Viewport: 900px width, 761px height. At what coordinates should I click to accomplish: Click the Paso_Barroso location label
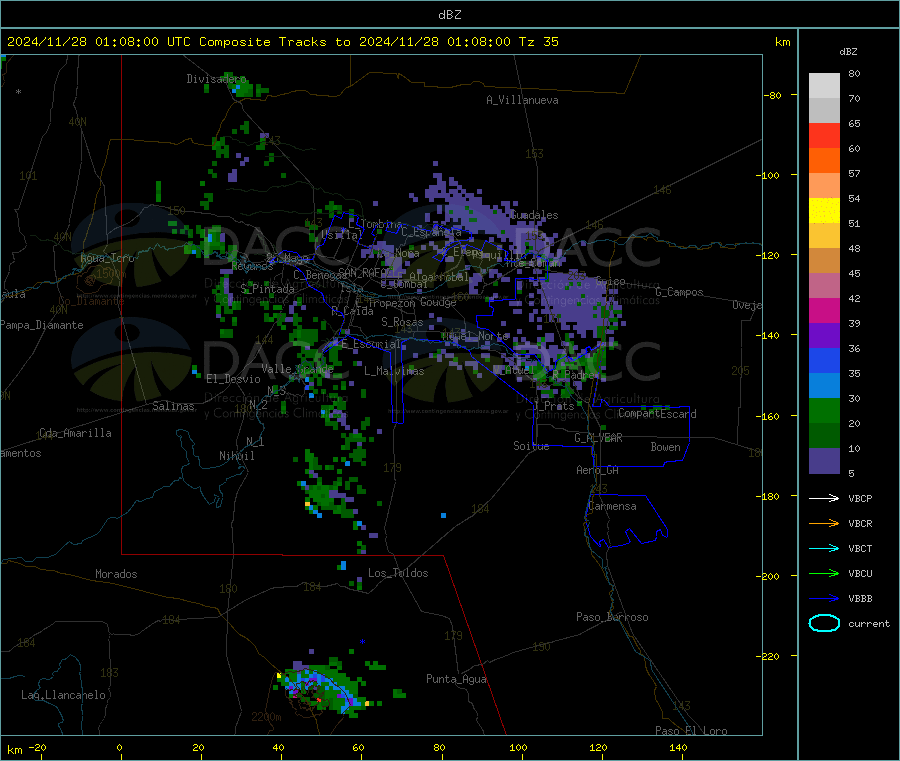[612, 617]
